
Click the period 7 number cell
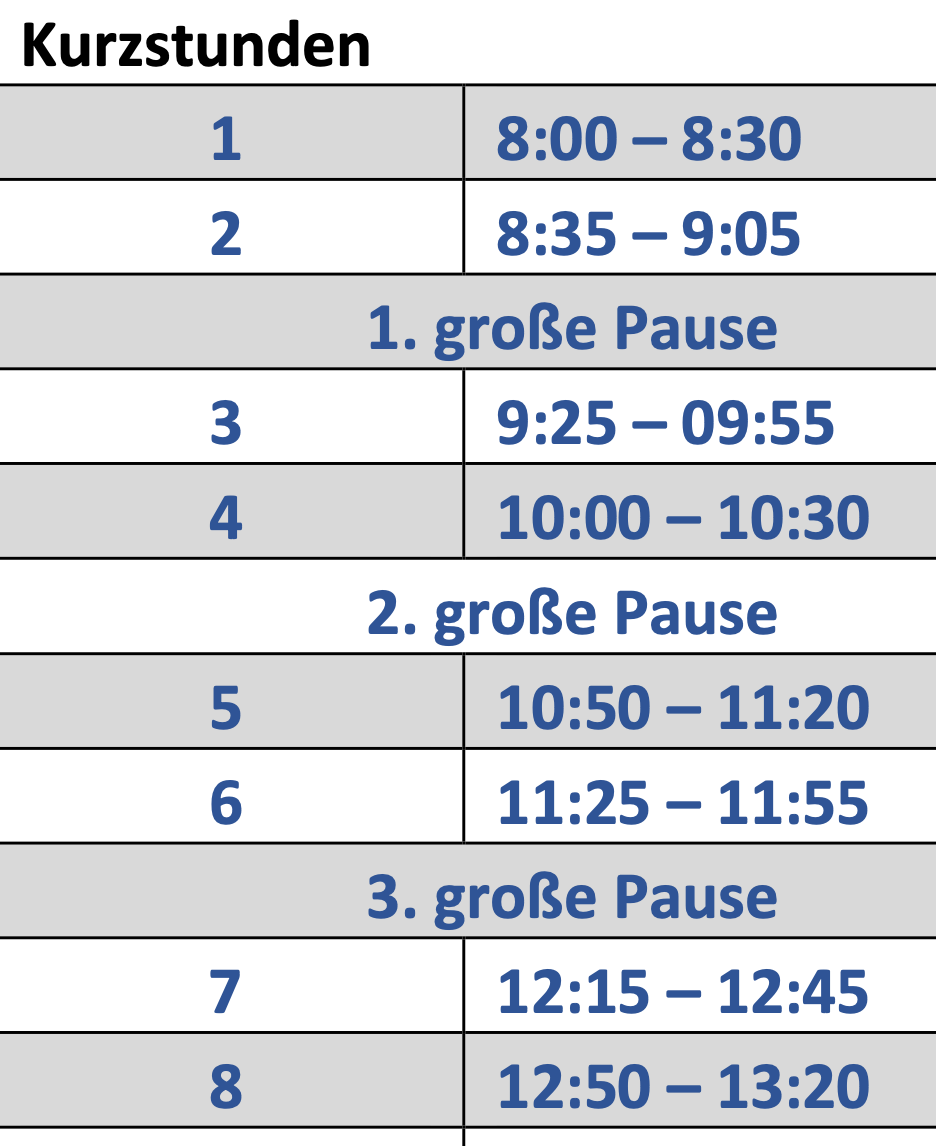coord(226,991)
